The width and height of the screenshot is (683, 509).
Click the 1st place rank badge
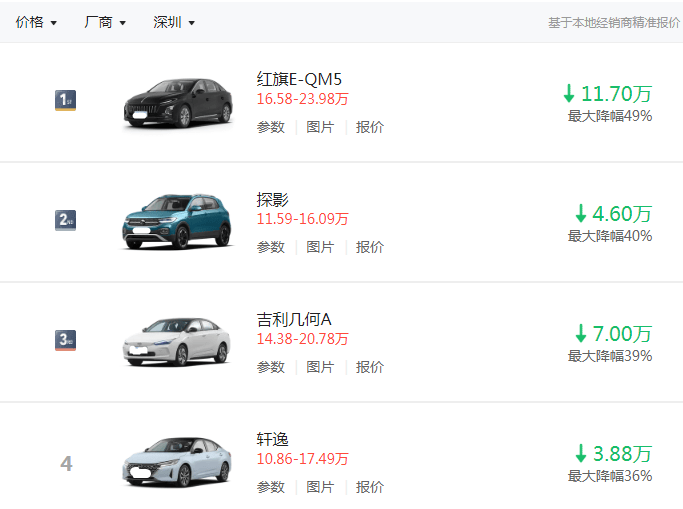pos(65,100)
